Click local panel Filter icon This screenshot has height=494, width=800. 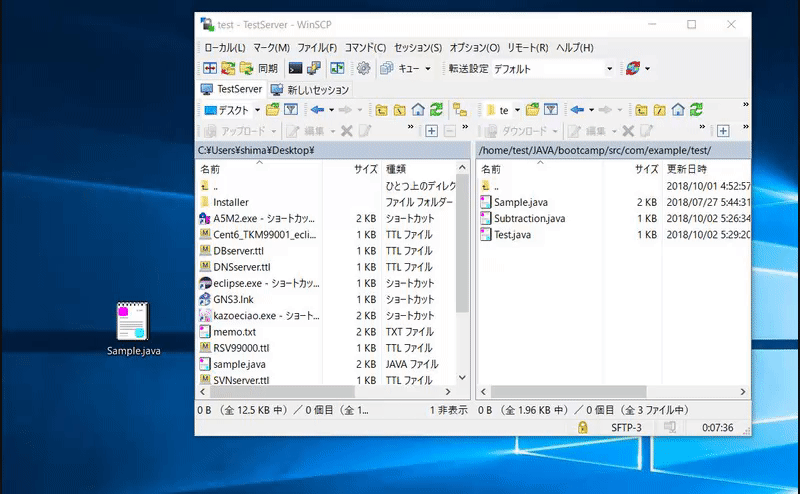coord(291,110)
